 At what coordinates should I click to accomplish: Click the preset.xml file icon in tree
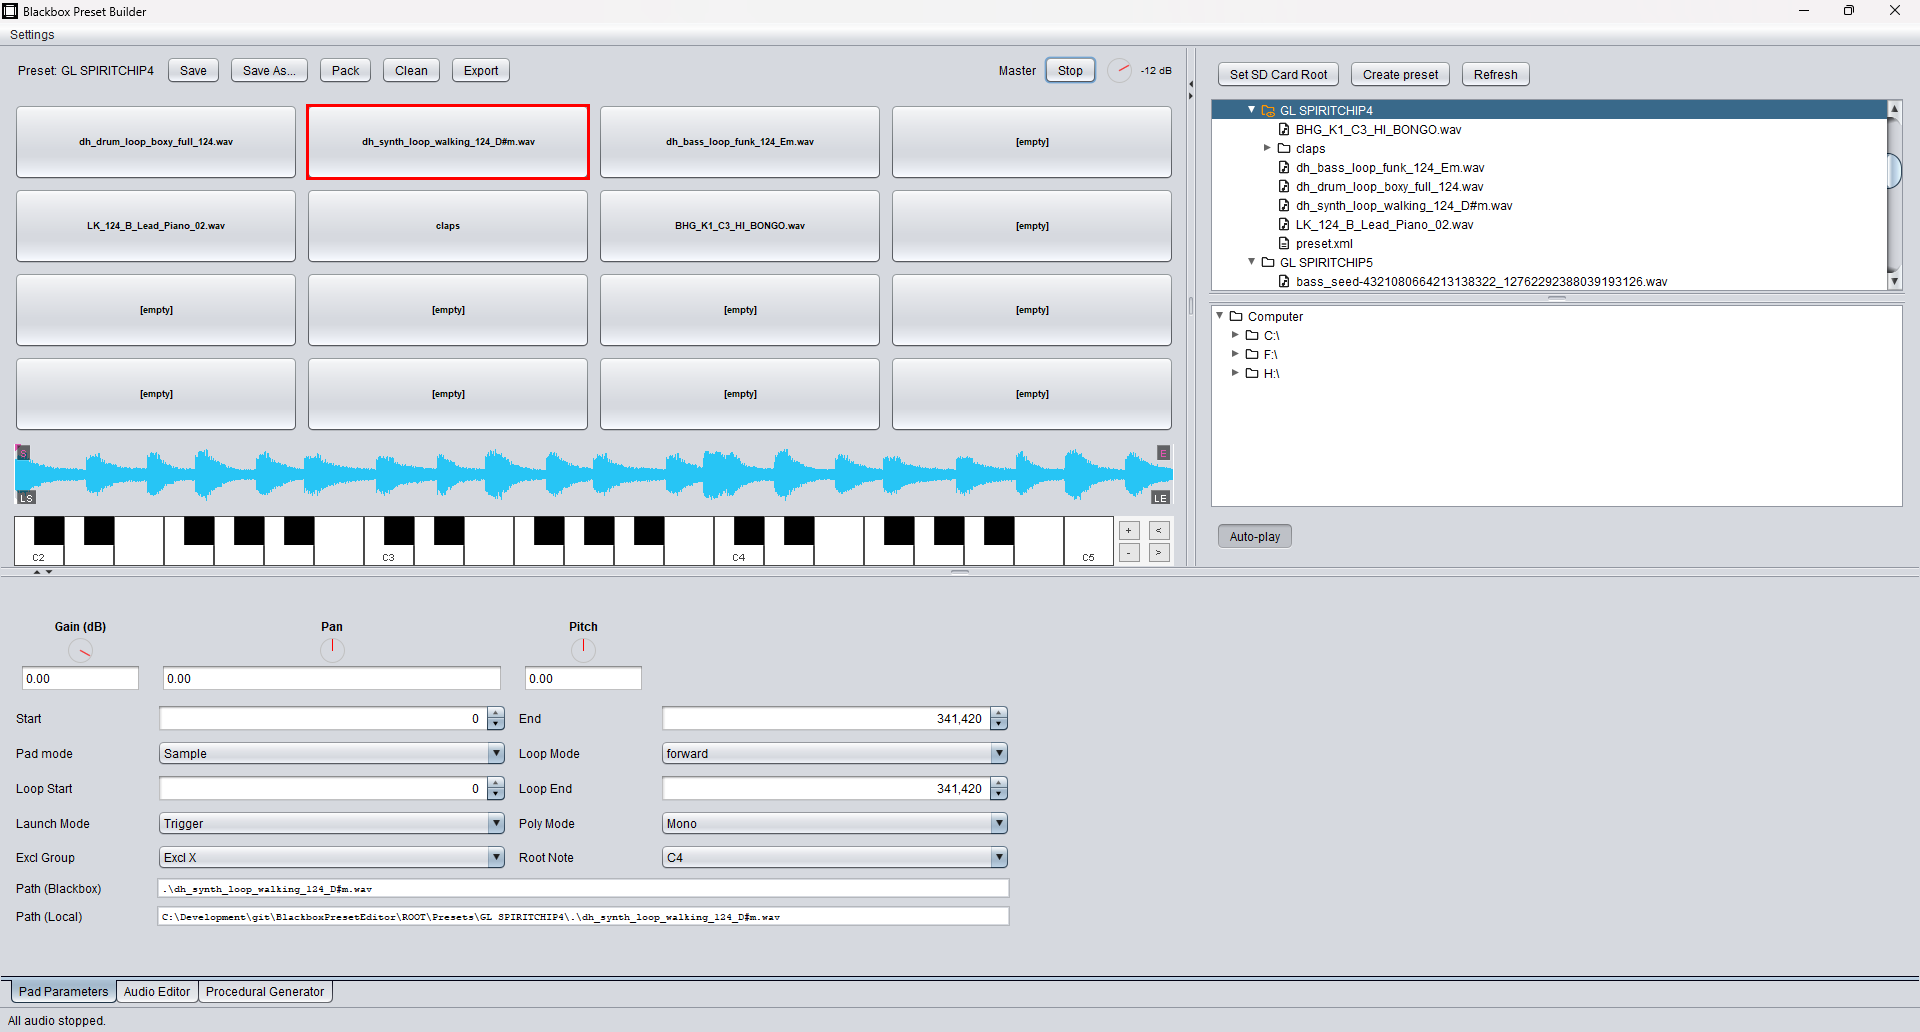tap(1285, 243)
